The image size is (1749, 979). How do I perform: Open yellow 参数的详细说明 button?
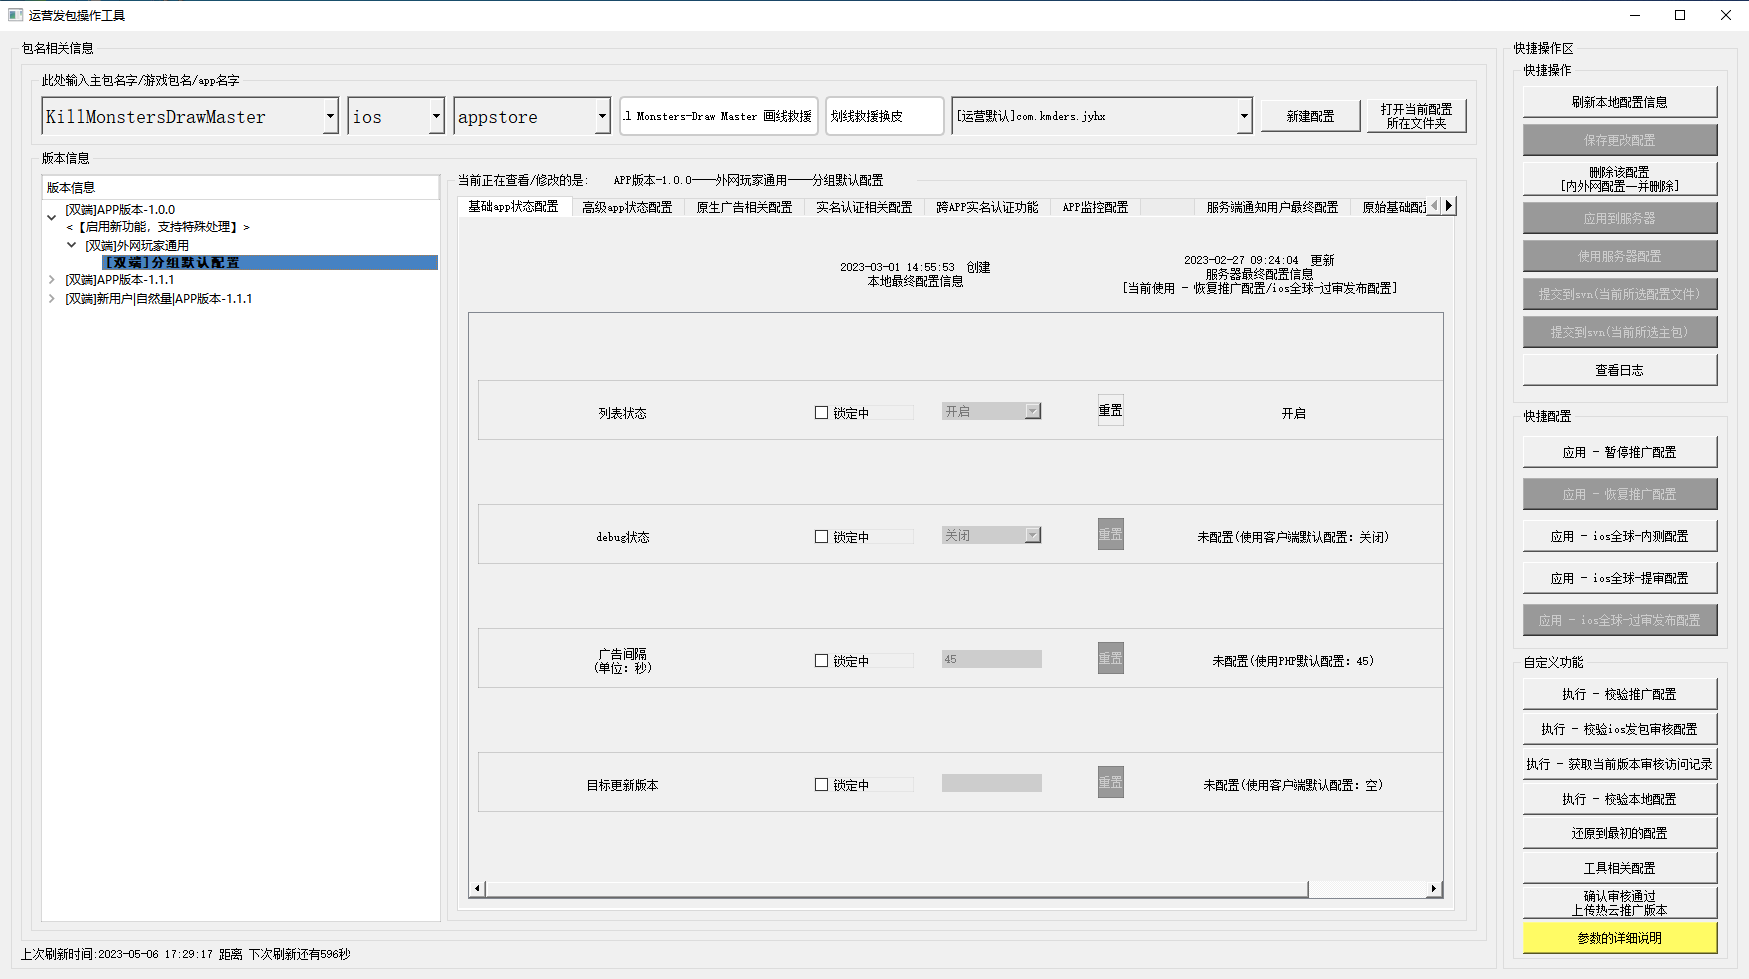pyautogui.click(x=1619, y=938)
